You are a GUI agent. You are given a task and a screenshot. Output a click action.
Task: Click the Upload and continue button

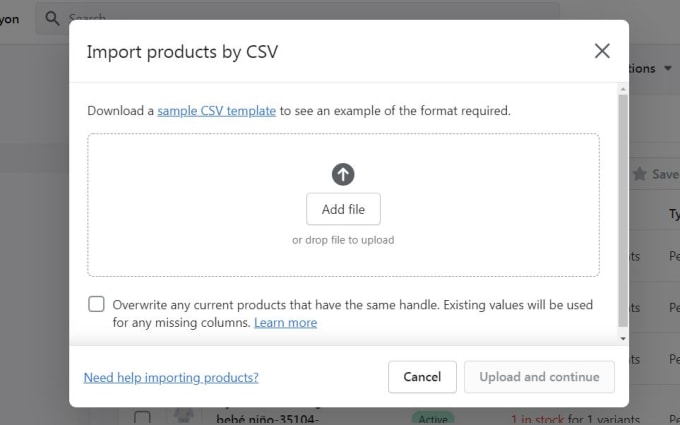point(539,377)
